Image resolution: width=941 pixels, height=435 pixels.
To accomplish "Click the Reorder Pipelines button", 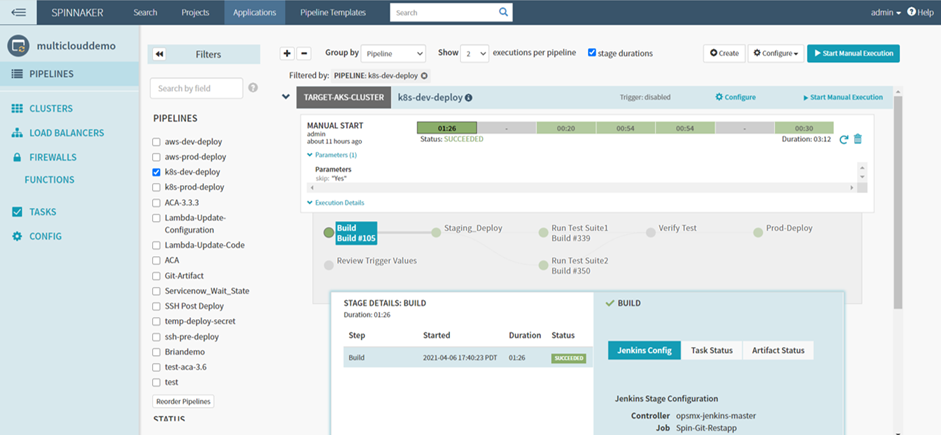I will click(182, 401).
